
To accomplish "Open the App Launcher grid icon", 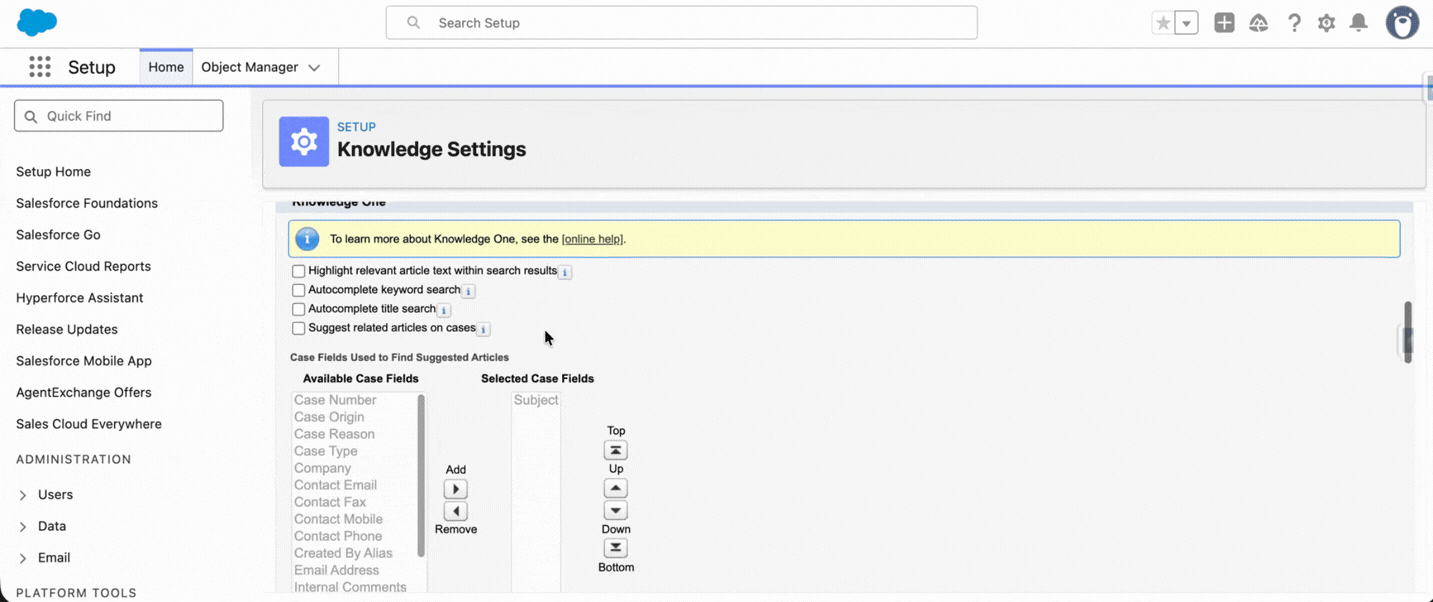I will [40, 67].
